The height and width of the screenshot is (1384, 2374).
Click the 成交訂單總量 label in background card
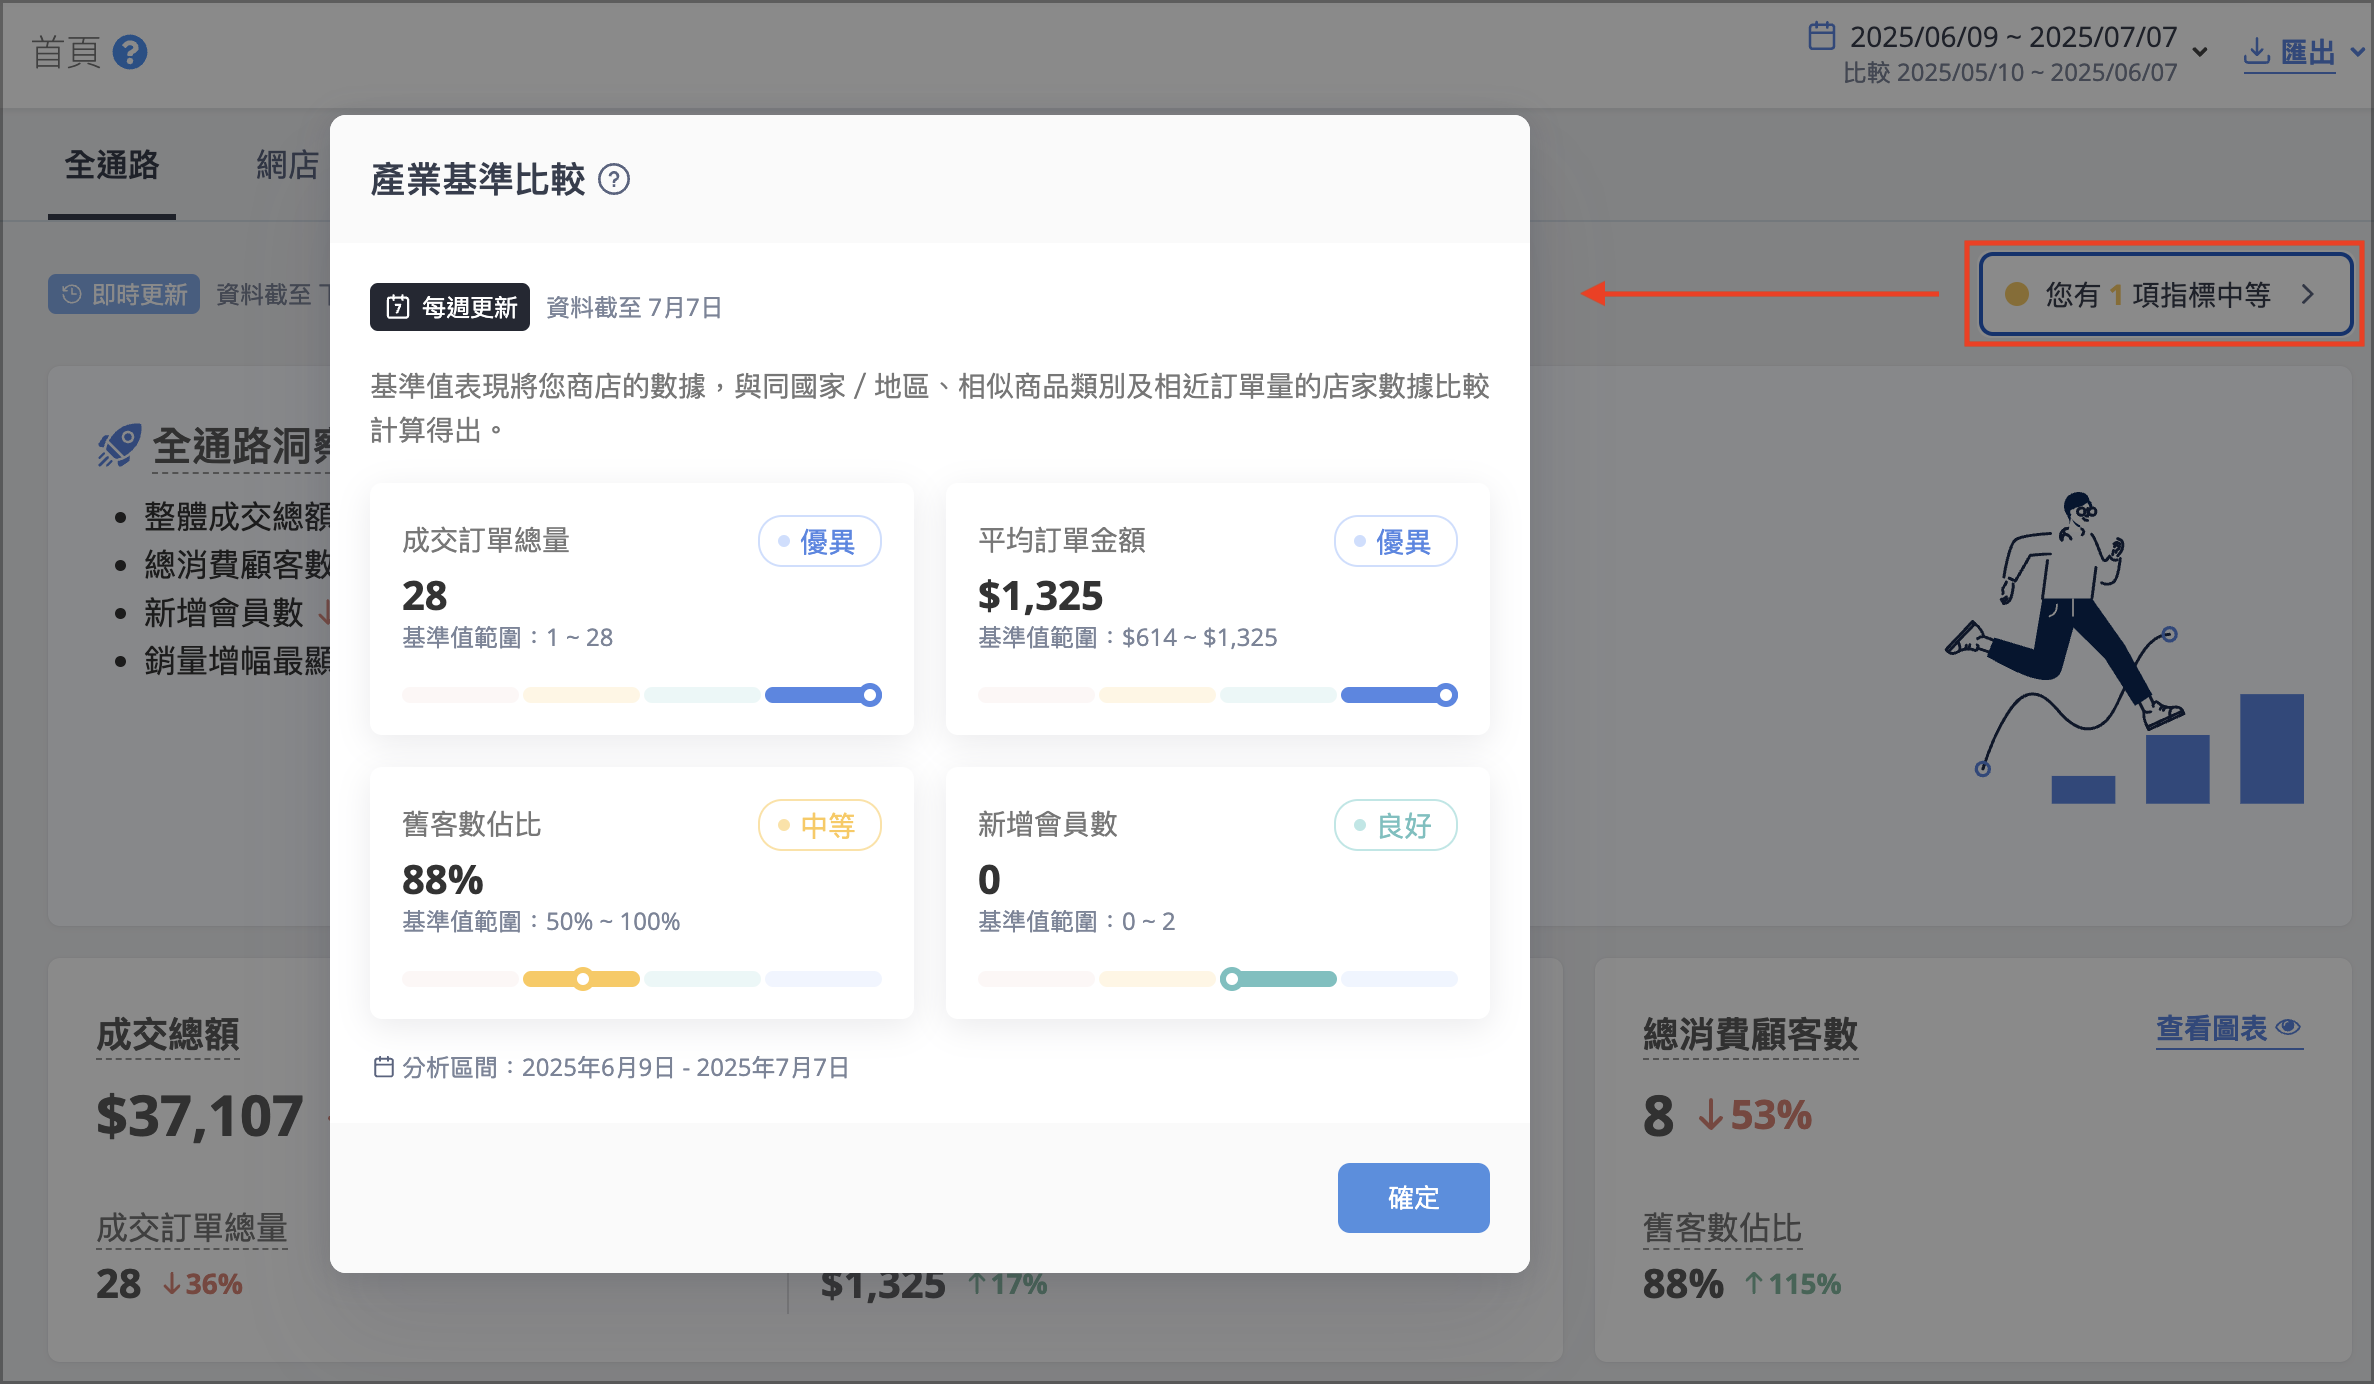(192, 1228)
